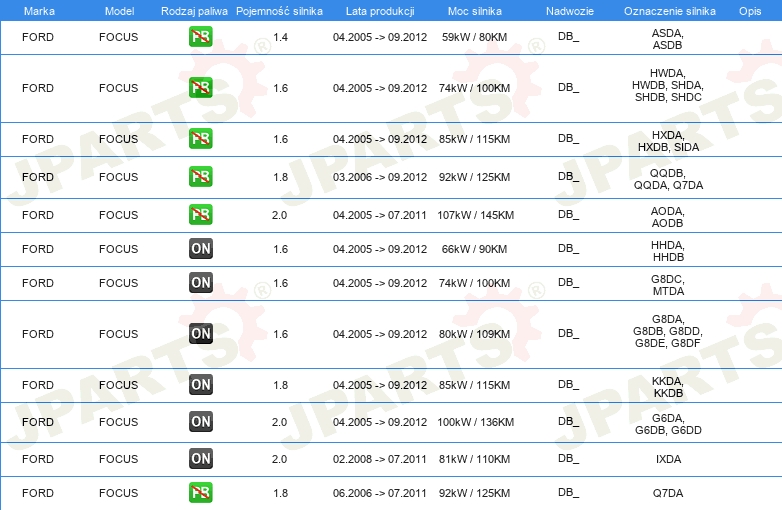This screenshot has height=510, width=782.
Task: Click diesel ON icon in the 100kW / 136KM row
Action: pyautogui.click(x=200, y=421)
